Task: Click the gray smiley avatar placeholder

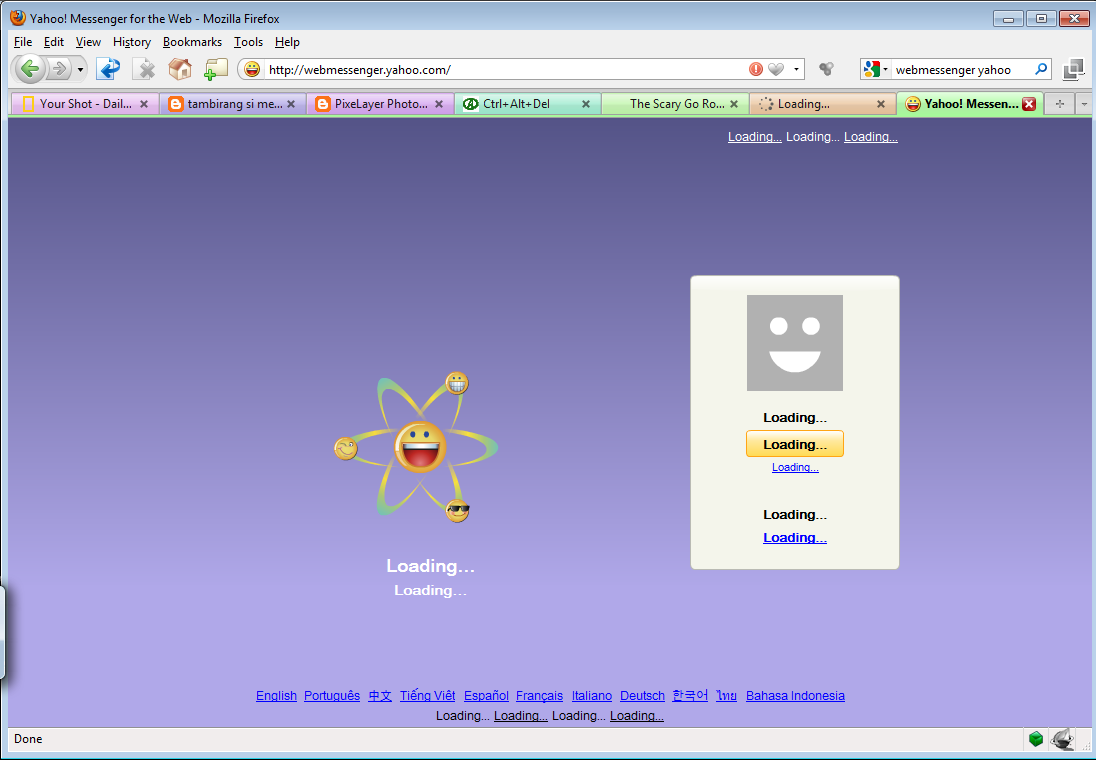Action: coord(795,343)
